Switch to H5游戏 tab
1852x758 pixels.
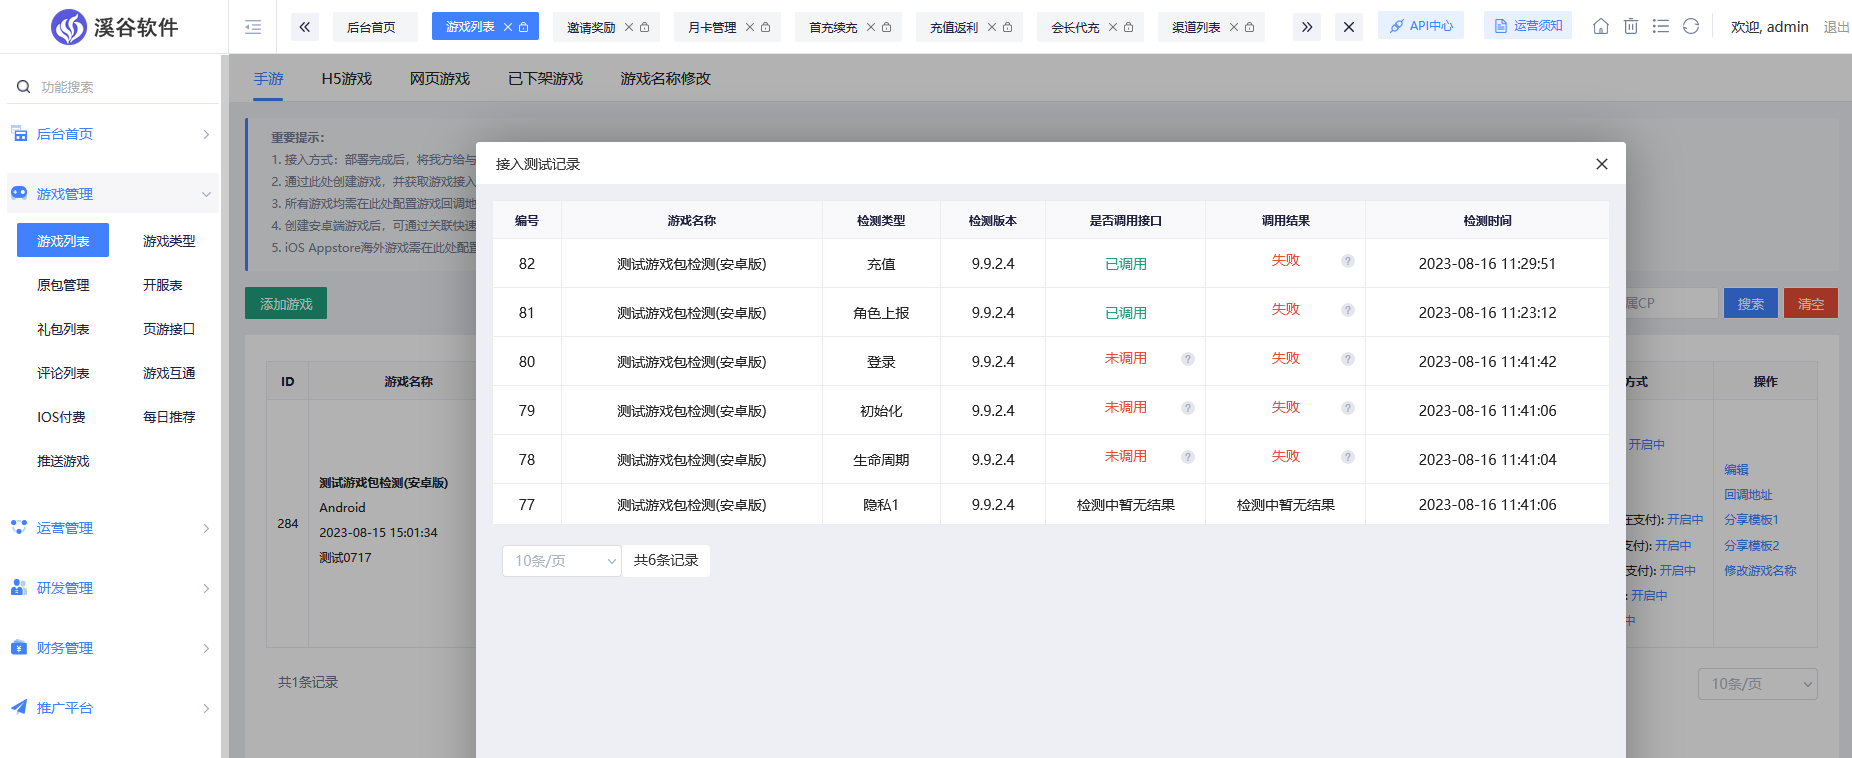pyautogui.click(x=347, y=78)
